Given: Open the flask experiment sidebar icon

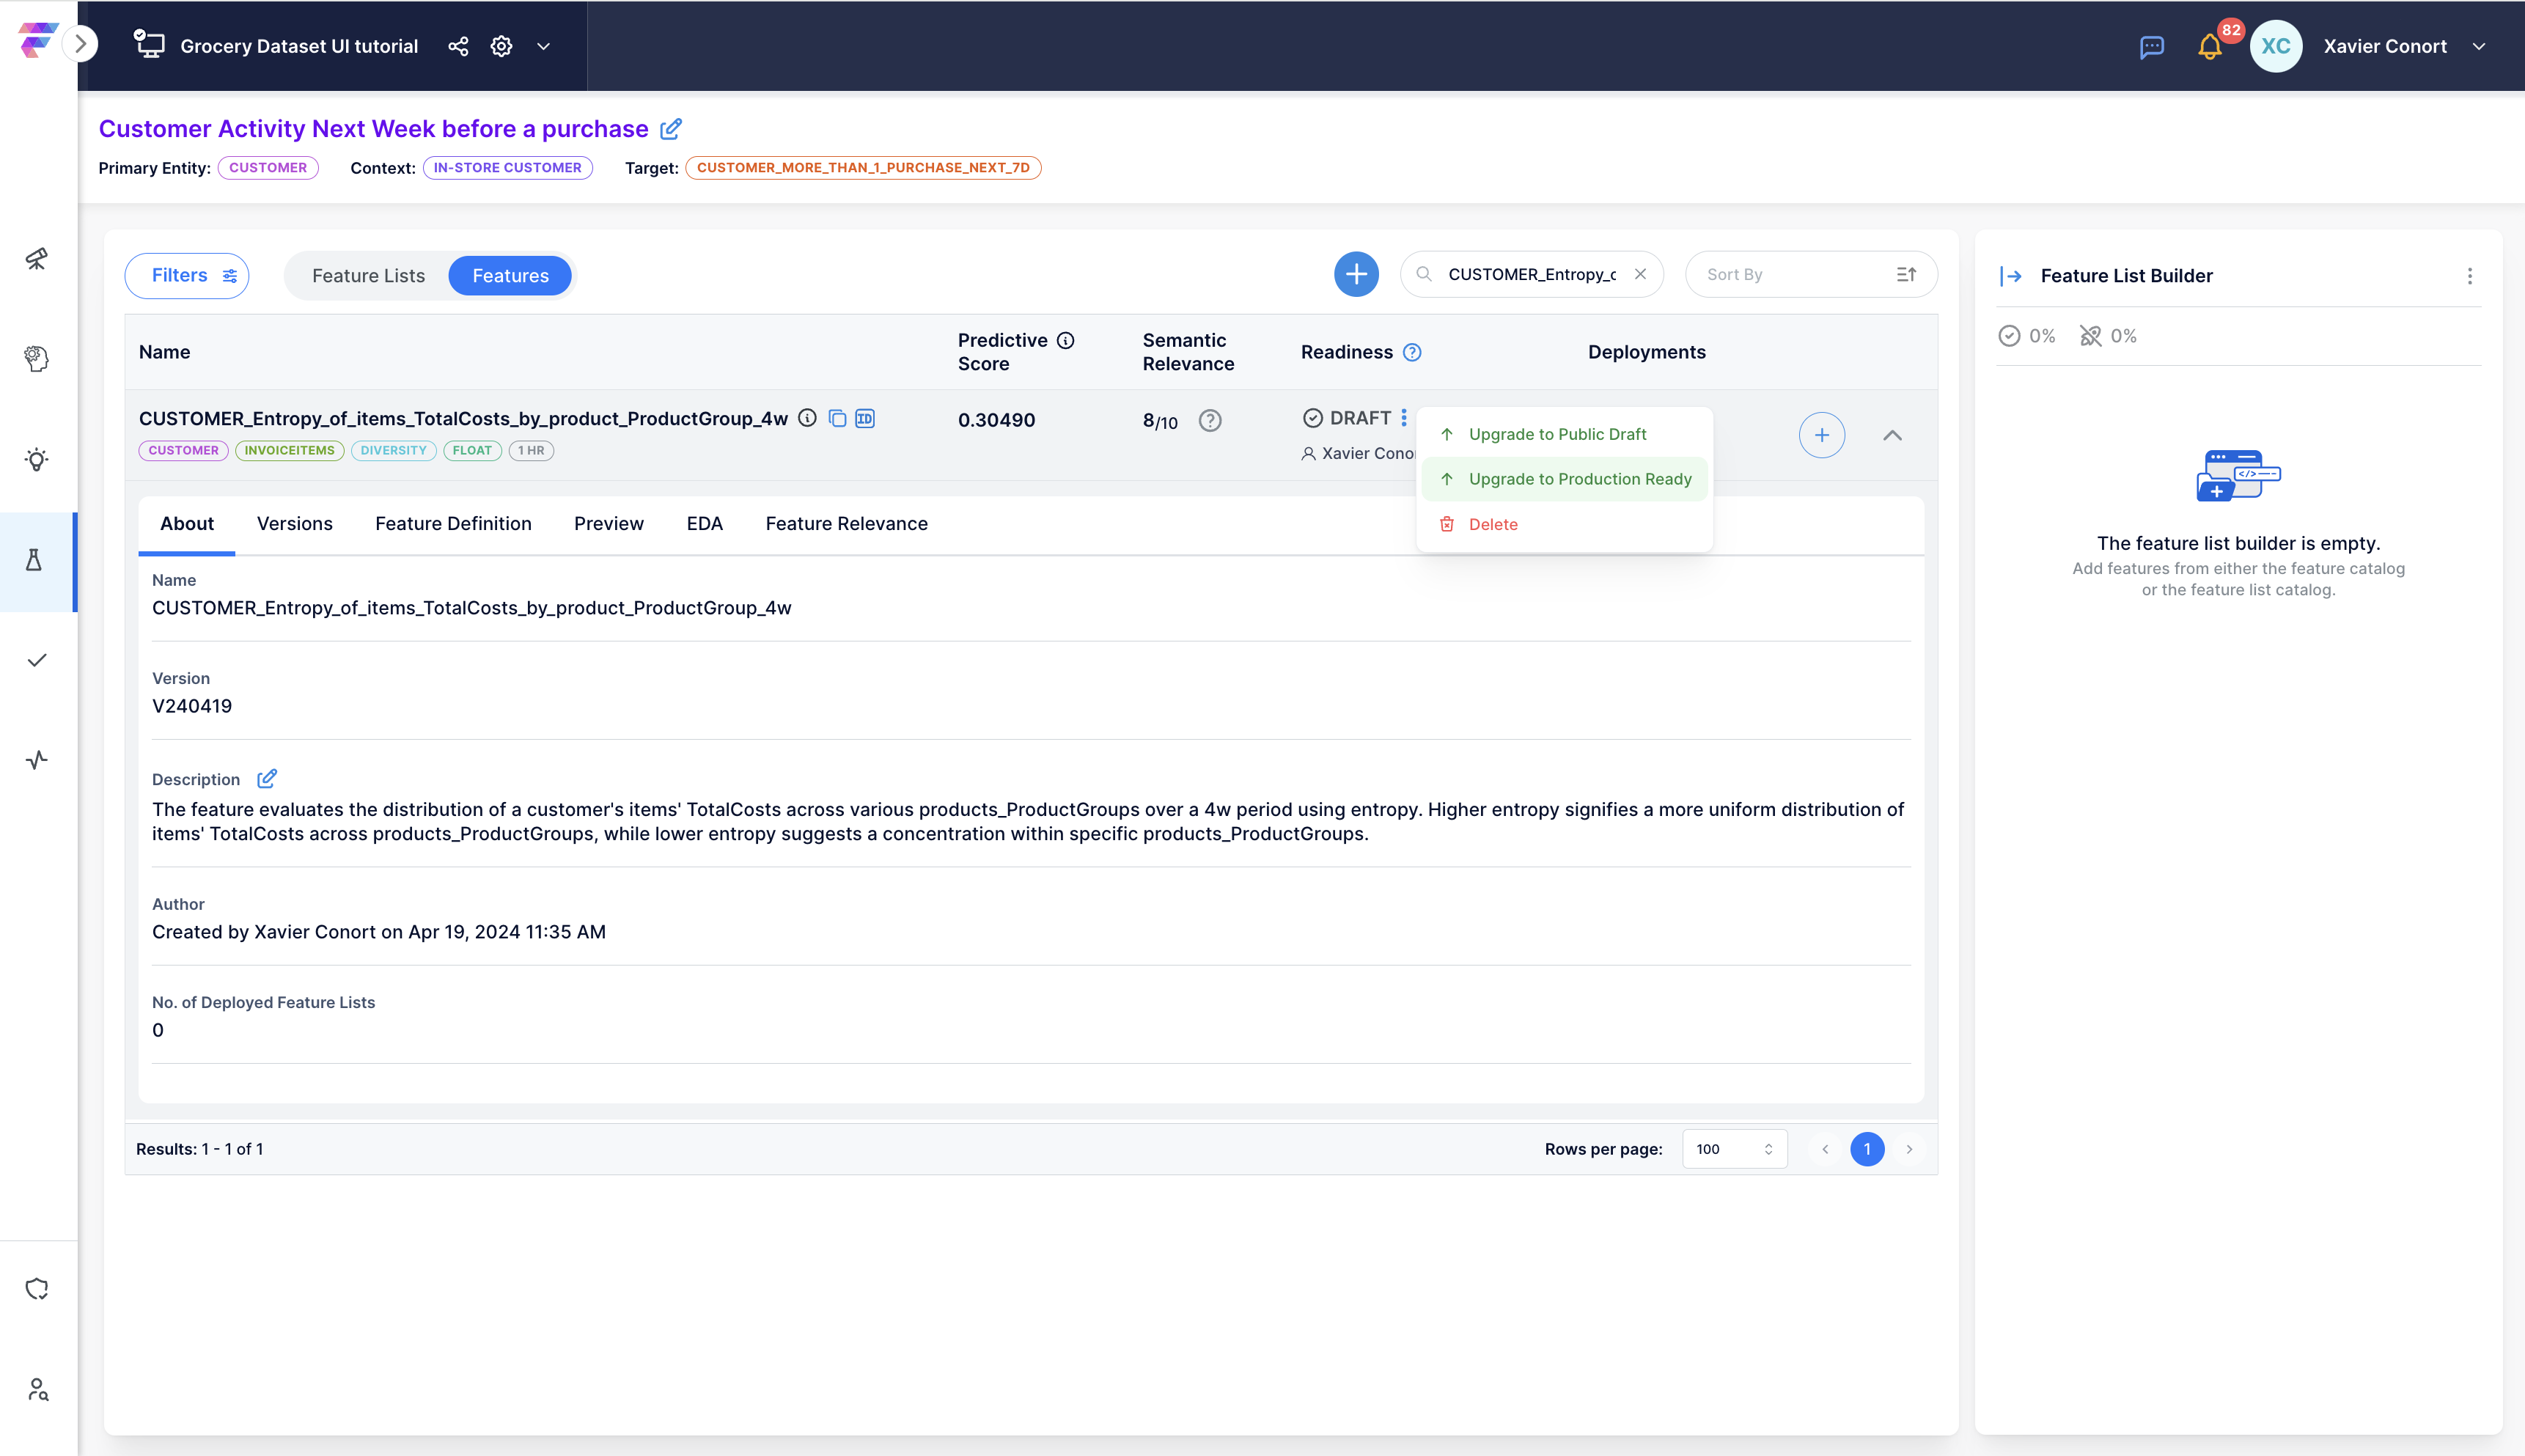Looking at the screenshot, I should coord(35,560).
